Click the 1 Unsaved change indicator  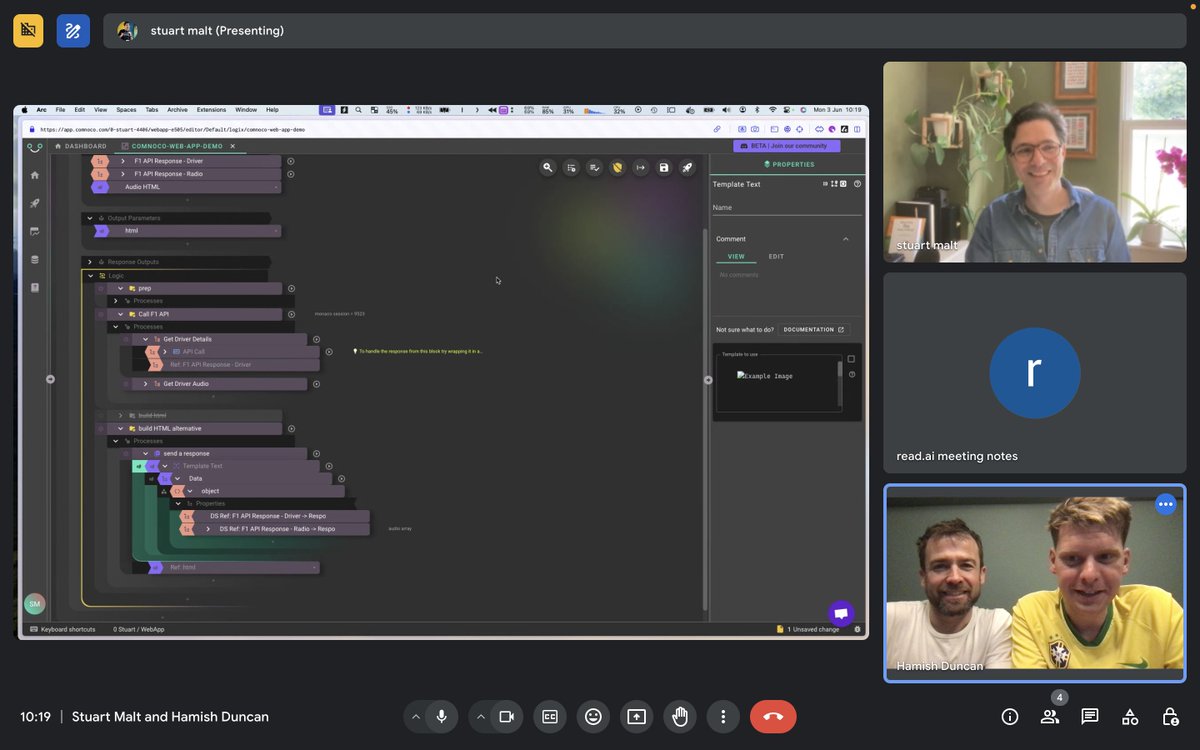(x=808, y=629)
